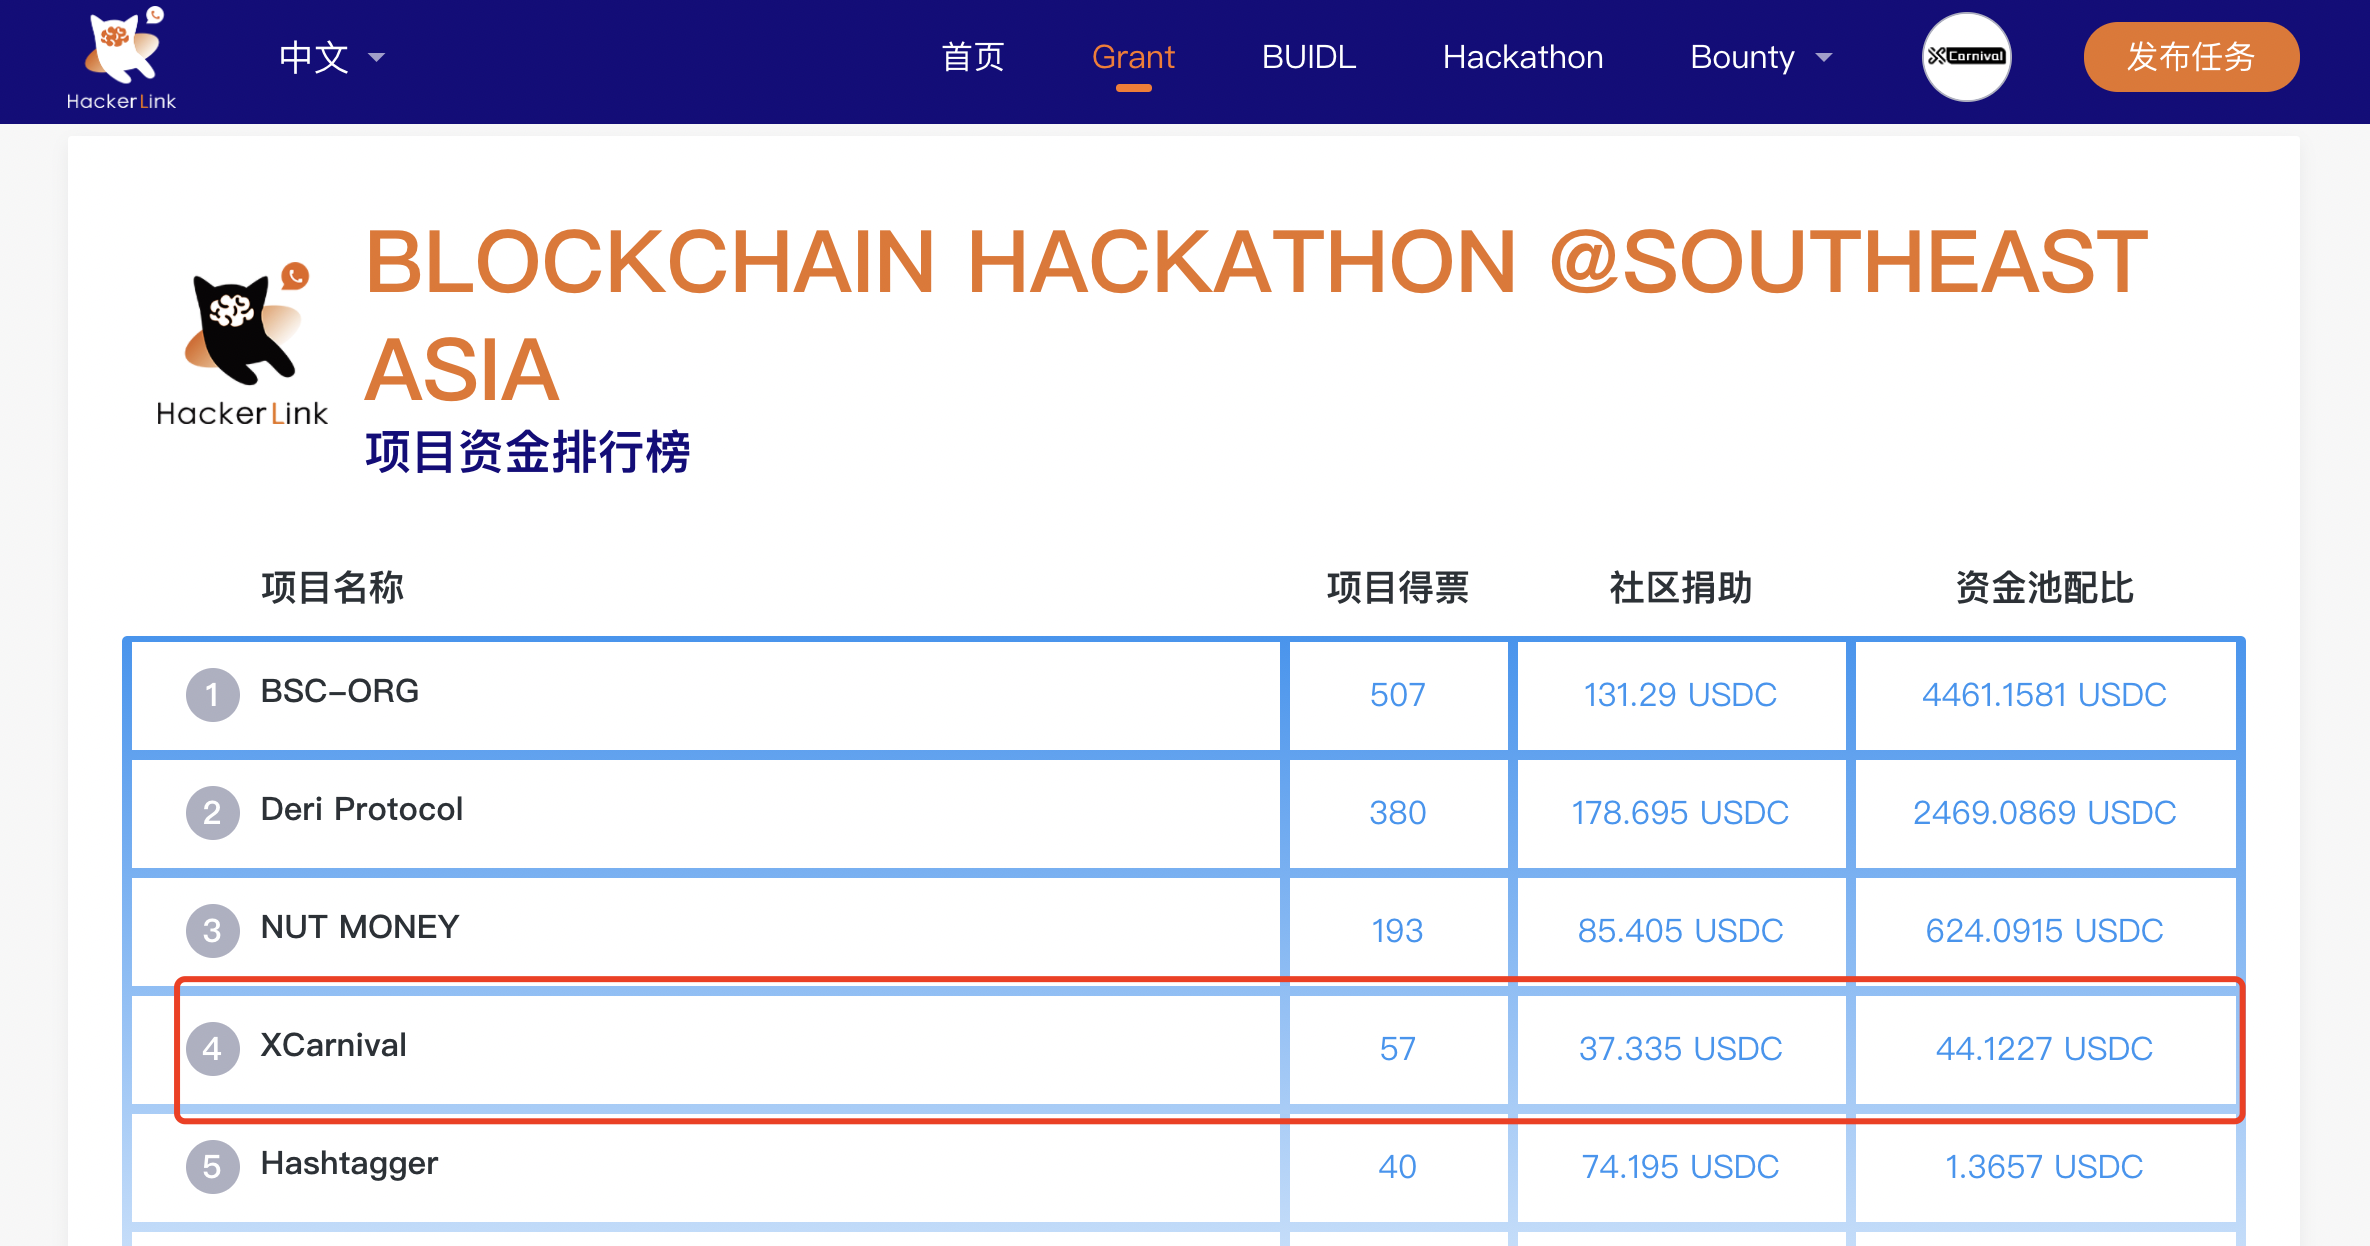
Task: Expand the 中文 language dropdown
Action: [332, 57]
